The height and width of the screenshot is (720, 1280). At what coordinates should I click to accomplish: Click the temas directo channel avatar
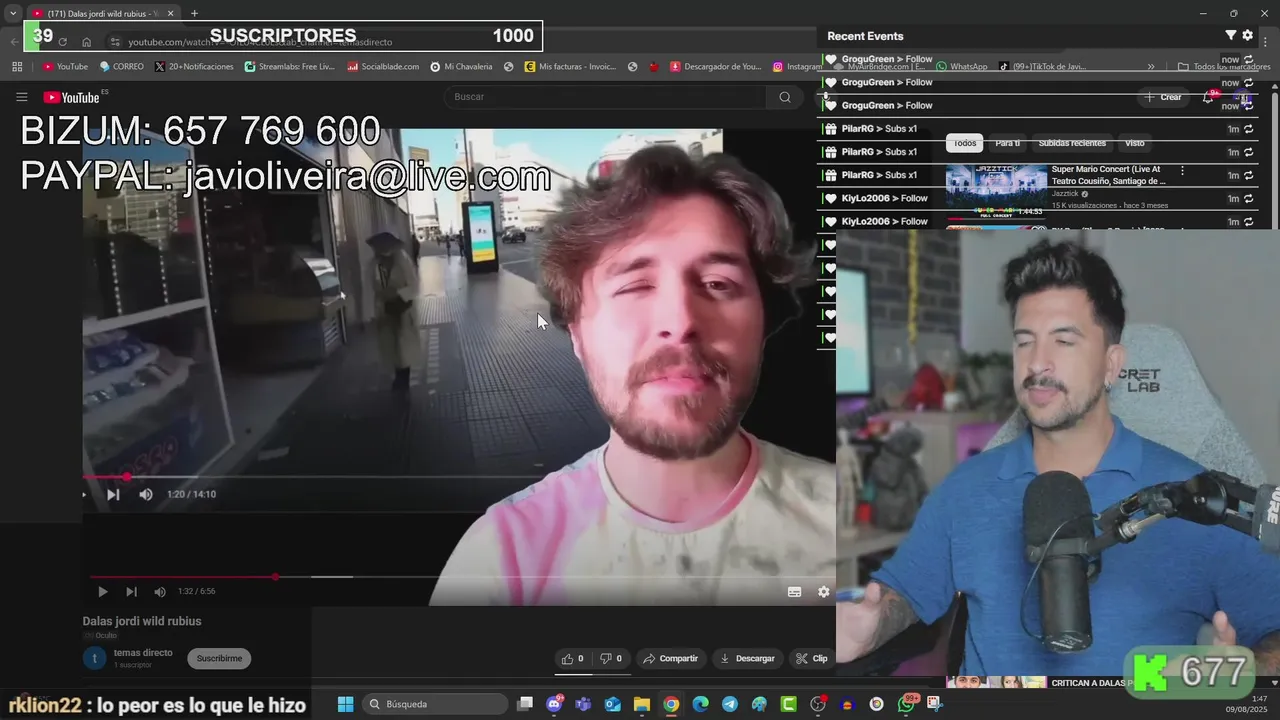click(x=95, y=658)
